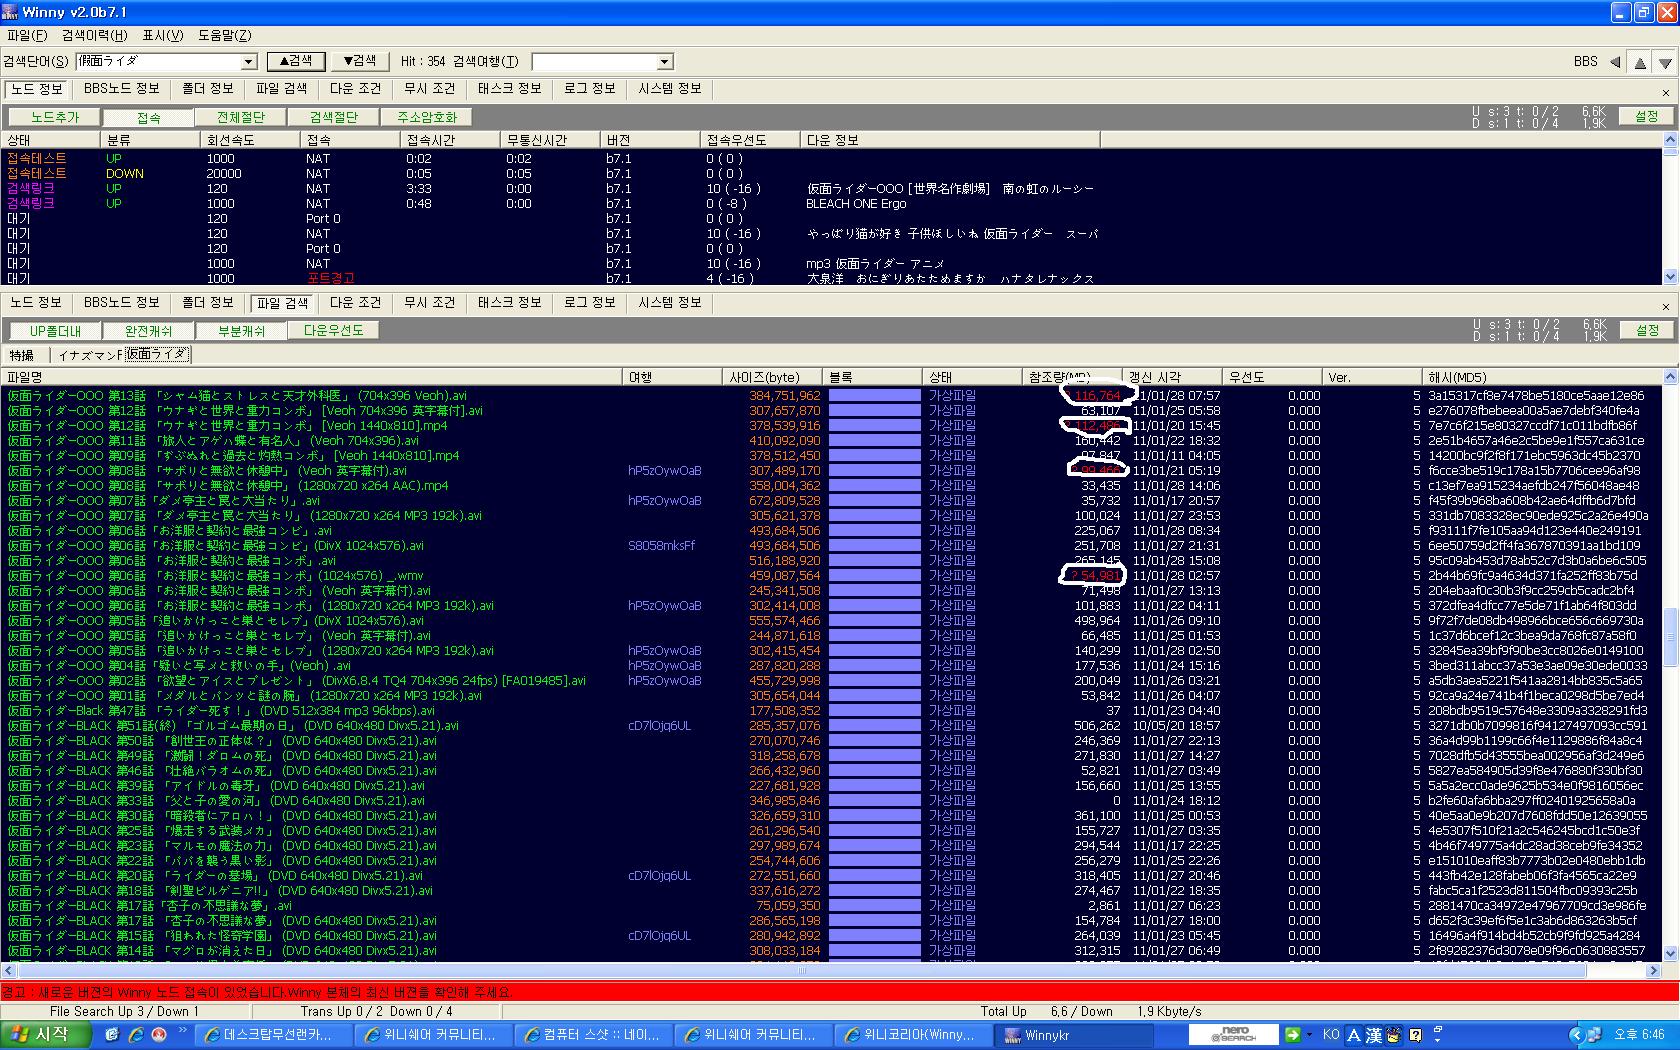This screenshot has width=1680, height=1050.
Task: Sort by the 사이즈(byte) column header
Action: pyautogui.click(x=774, y=377)
